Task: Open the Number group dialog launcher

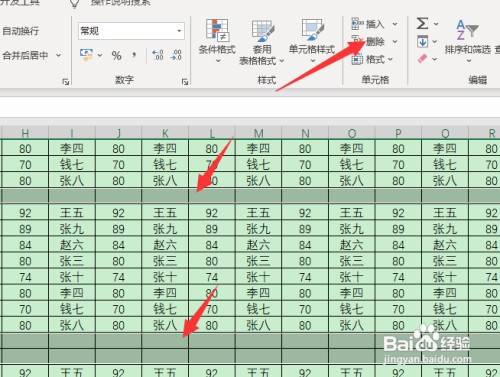Action: click(x=185, y=81)
